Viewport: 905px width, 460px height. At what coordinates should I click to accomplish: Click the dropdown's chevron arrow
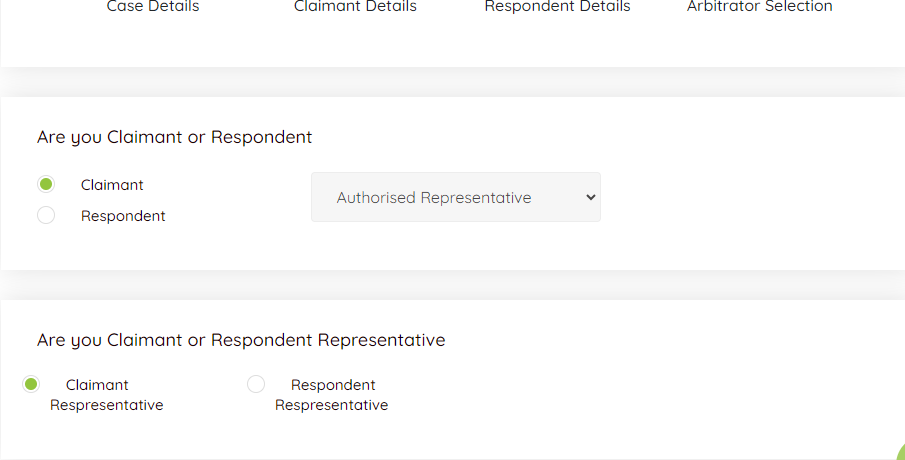590,197
